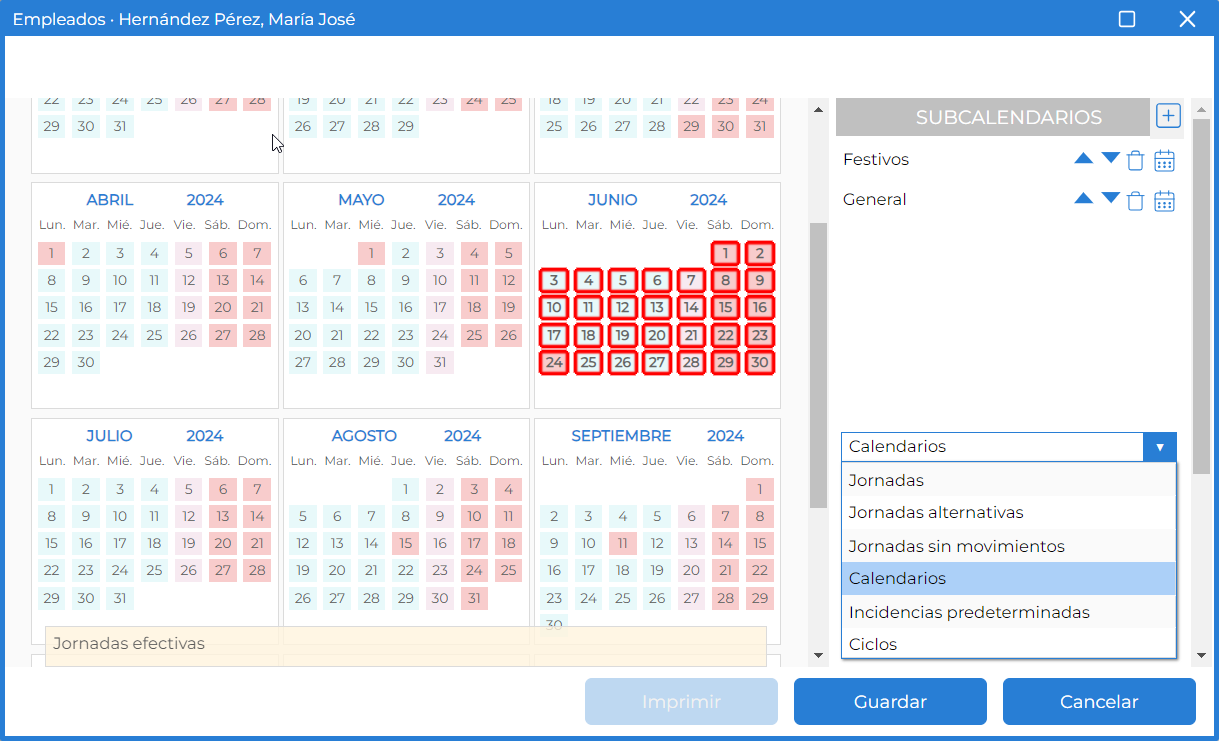Choose Ciclos from the dropdown list
The height and width of the screenshot is (741, 1219).
click(x=1009, y=644)
